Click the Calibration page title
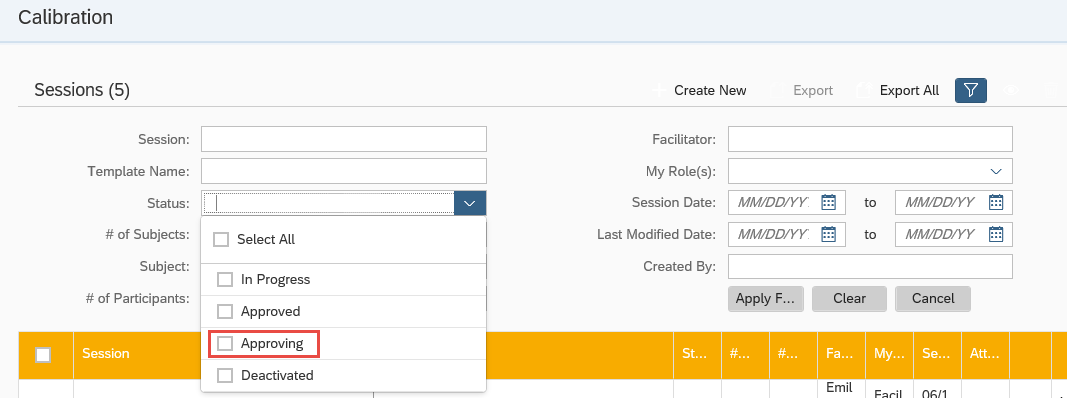Viewport: 1067px width, 398px height. click(65, 17)
